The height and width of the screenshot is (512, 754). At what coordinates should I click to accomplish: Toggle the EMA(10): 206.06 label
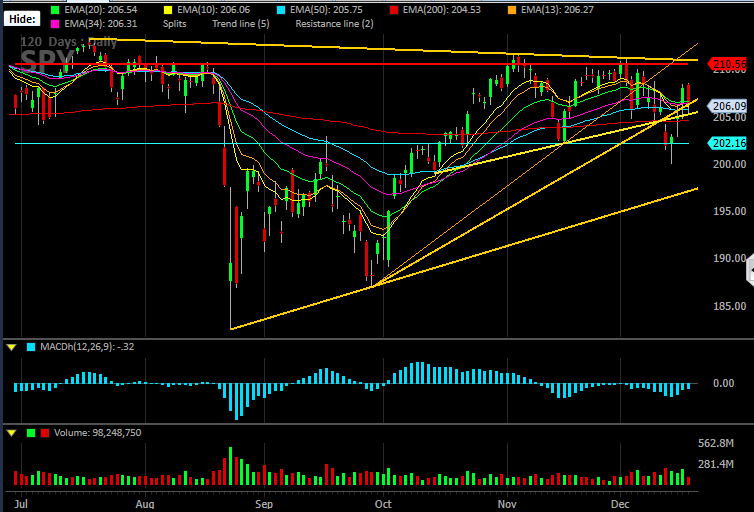click(214, 10)
